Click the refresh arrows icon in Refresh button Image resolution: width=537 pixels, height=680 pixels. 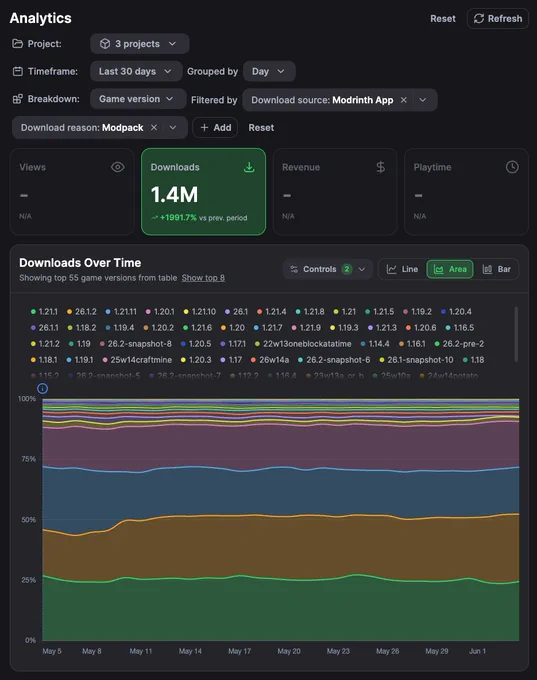pyautogui.click(x=478, y=19)
